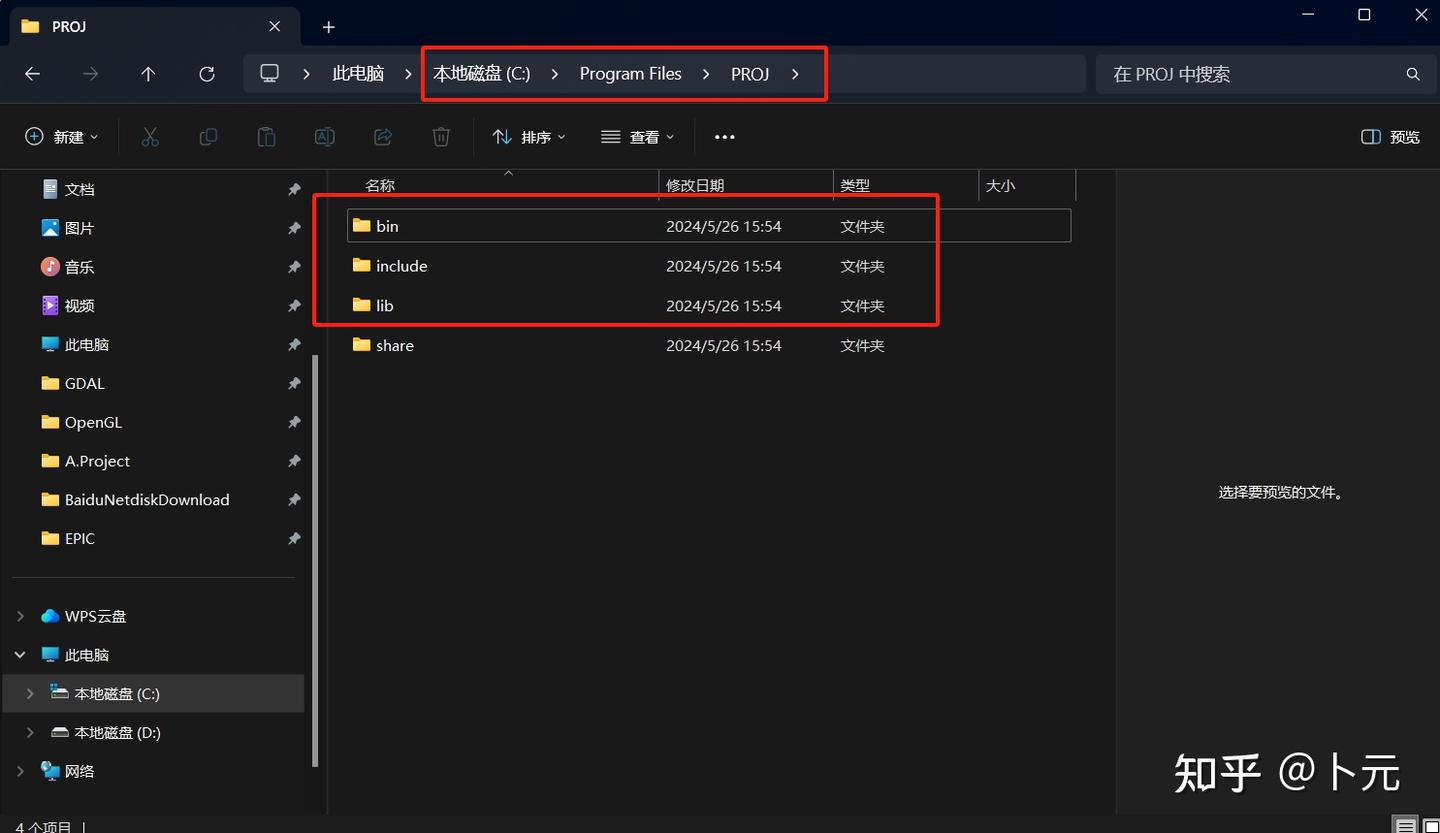Open the 查看 (View) dropdown
This screenshot has width=1440, height=833.
638,137
